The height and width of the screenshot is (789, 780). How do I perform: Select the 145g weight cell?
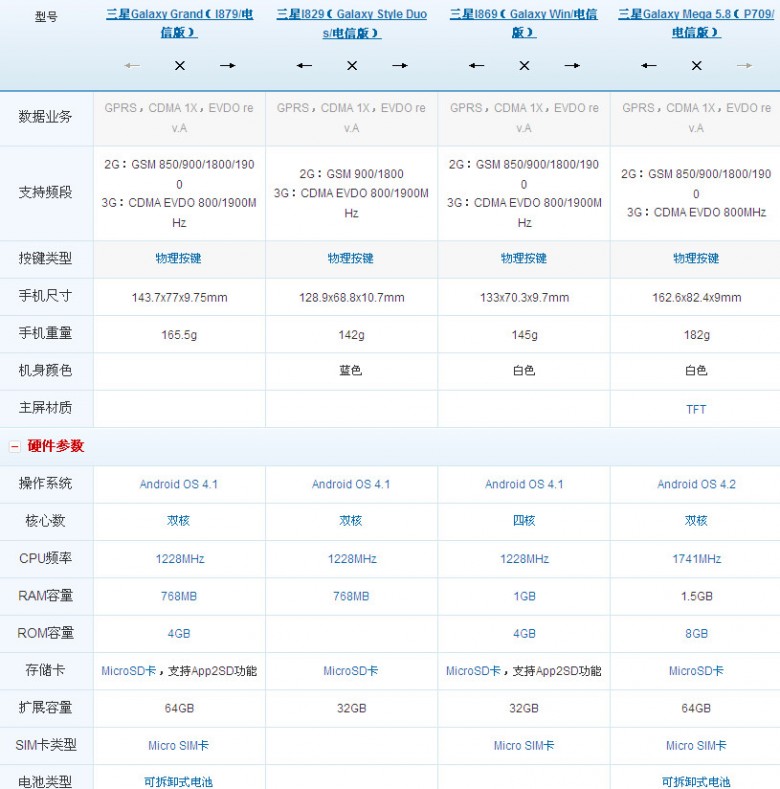[x=525, y=335]
